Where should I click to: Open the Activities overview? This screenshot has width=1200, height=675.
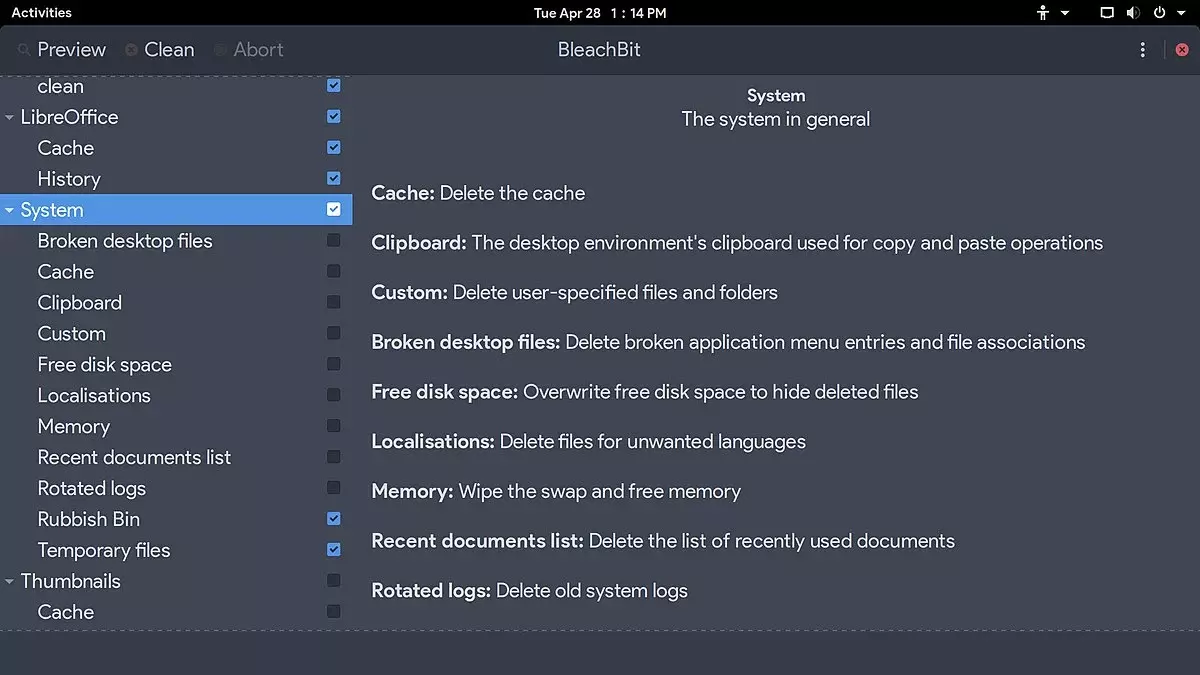click(41, 13)
